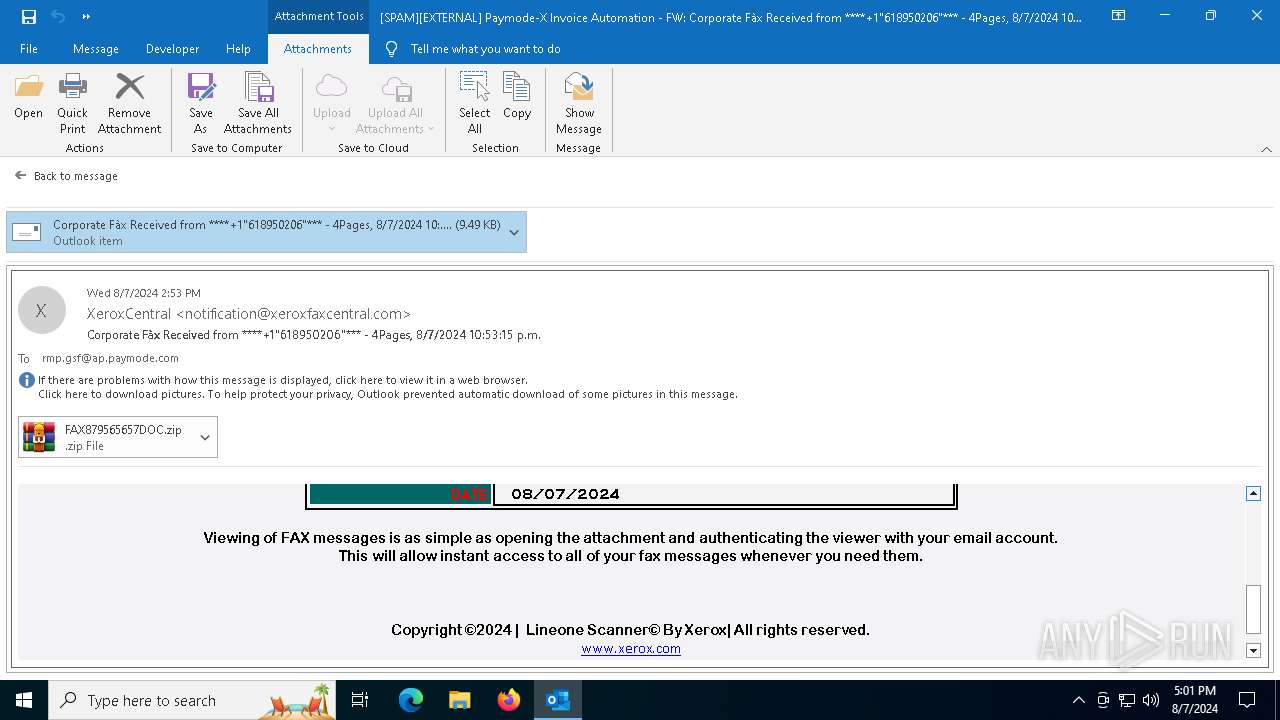Open Windows Start menu
Screen dimensions: 1280x720
coord(24,700)
